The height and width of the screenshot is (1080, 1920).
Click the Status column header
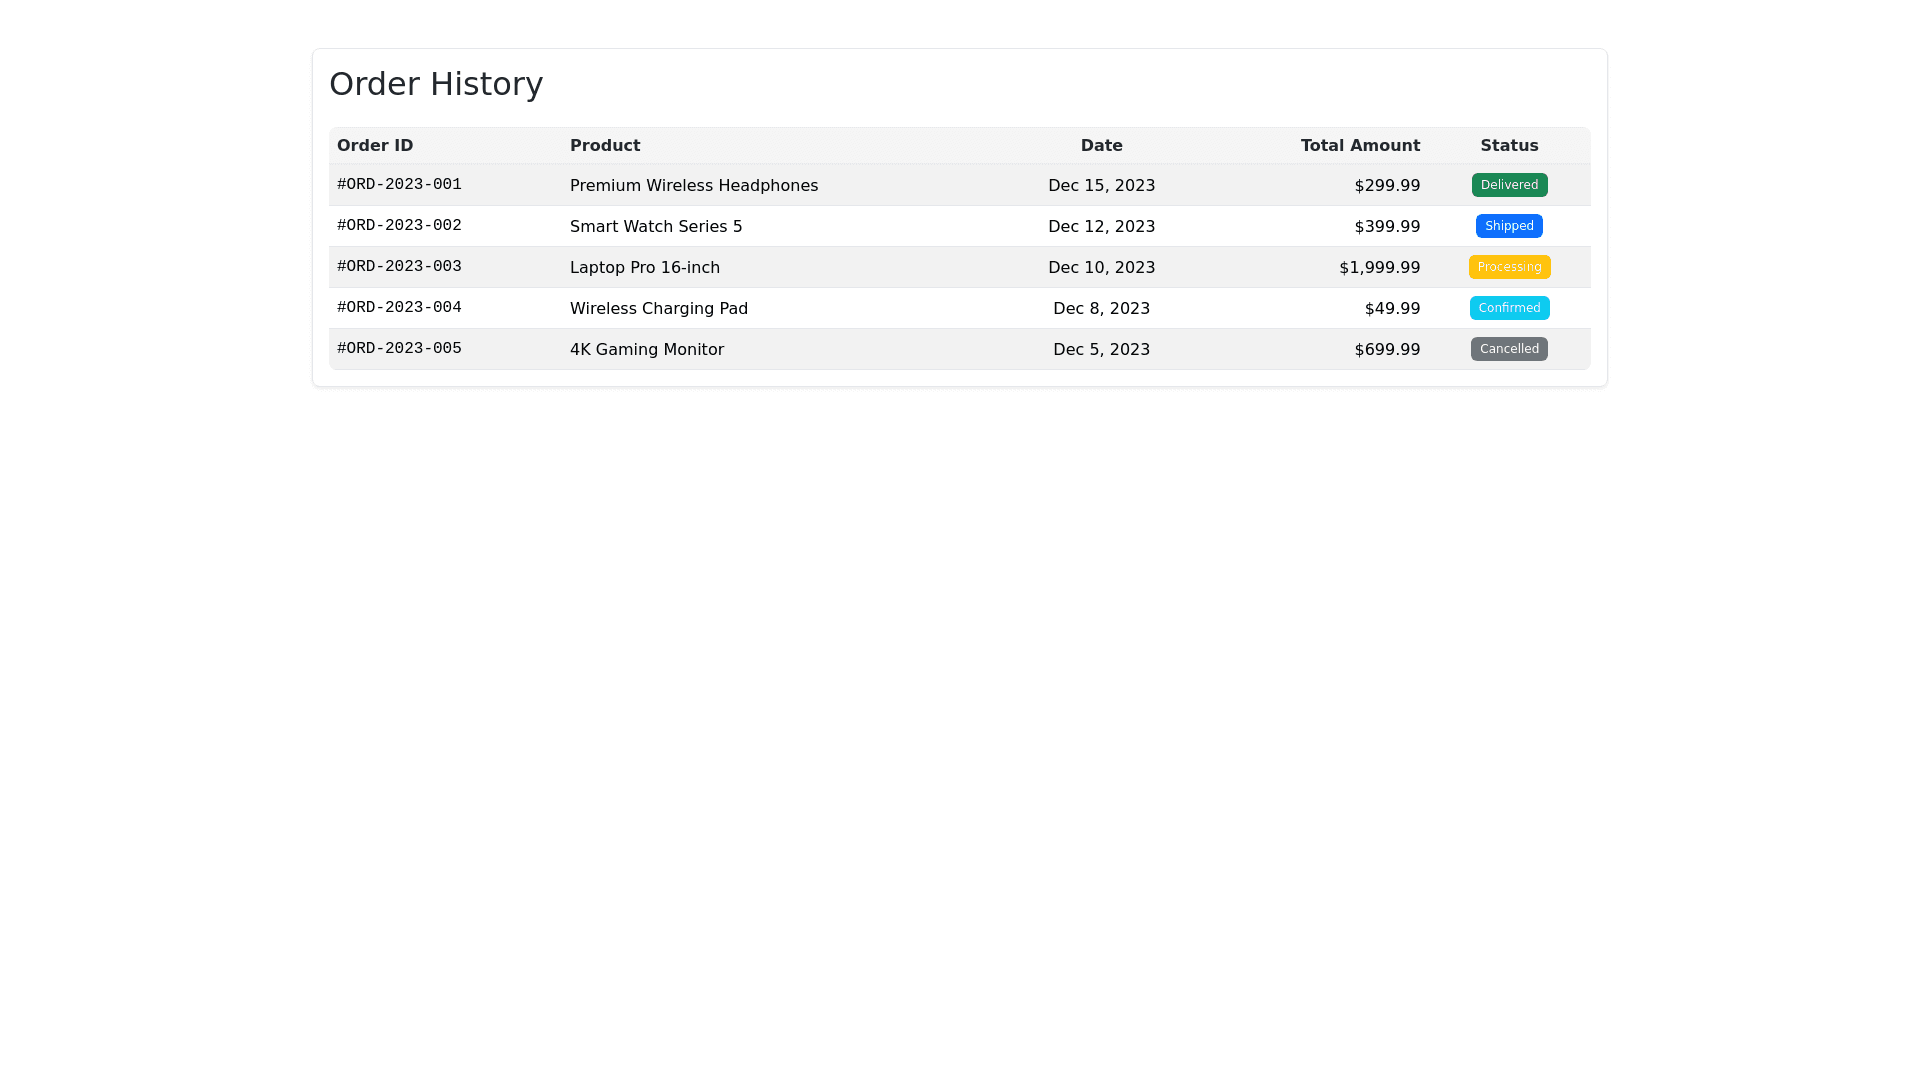point(1509,146)
